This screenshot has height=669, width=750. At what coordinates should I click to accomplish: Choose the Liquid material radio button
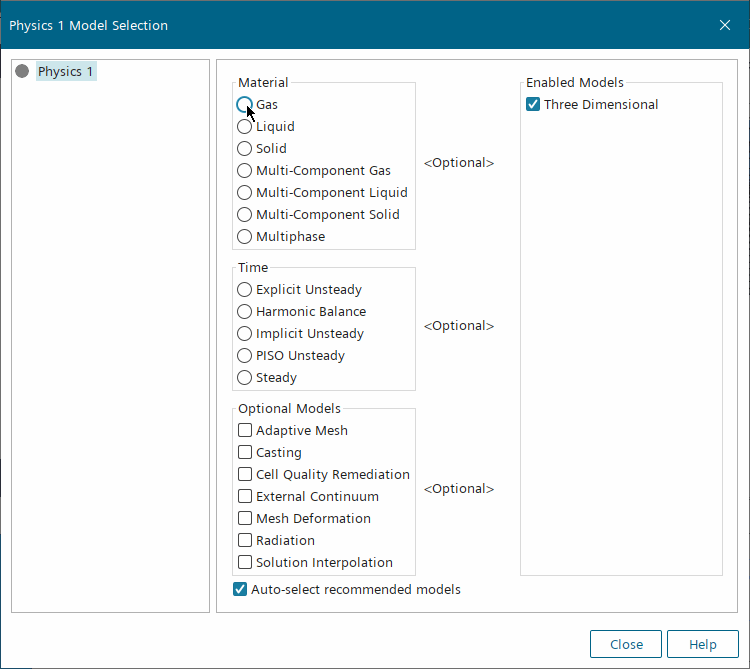tap(245, 127)
